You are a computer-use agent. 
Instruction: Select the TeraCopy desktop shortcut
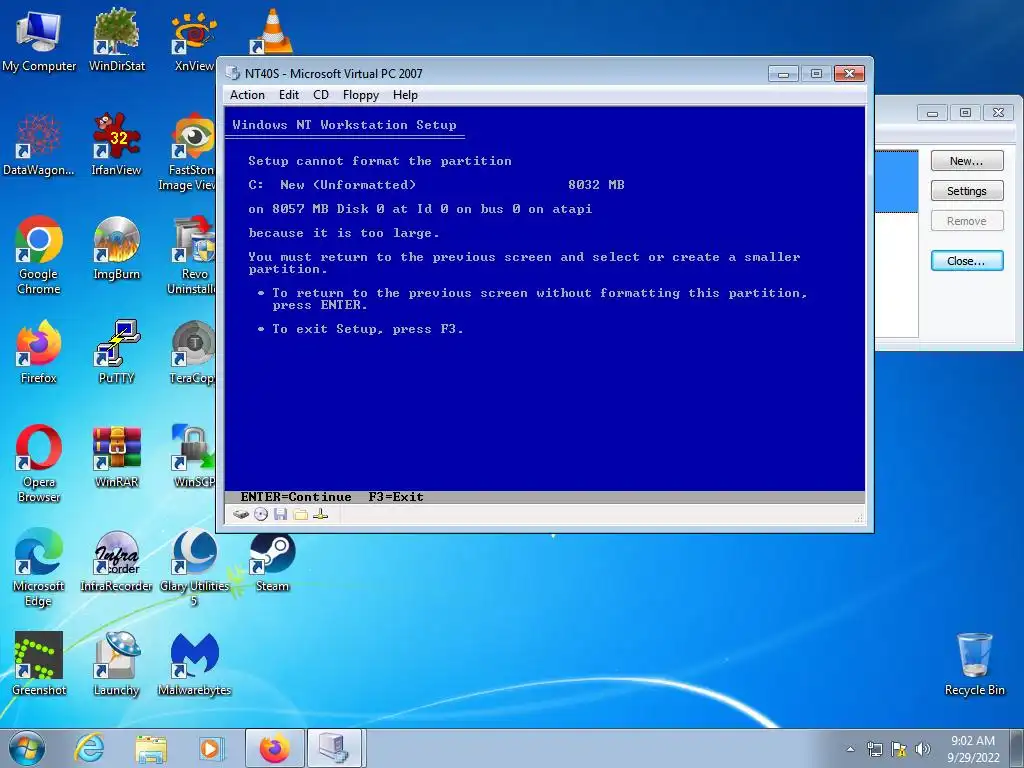pos(193,353)
